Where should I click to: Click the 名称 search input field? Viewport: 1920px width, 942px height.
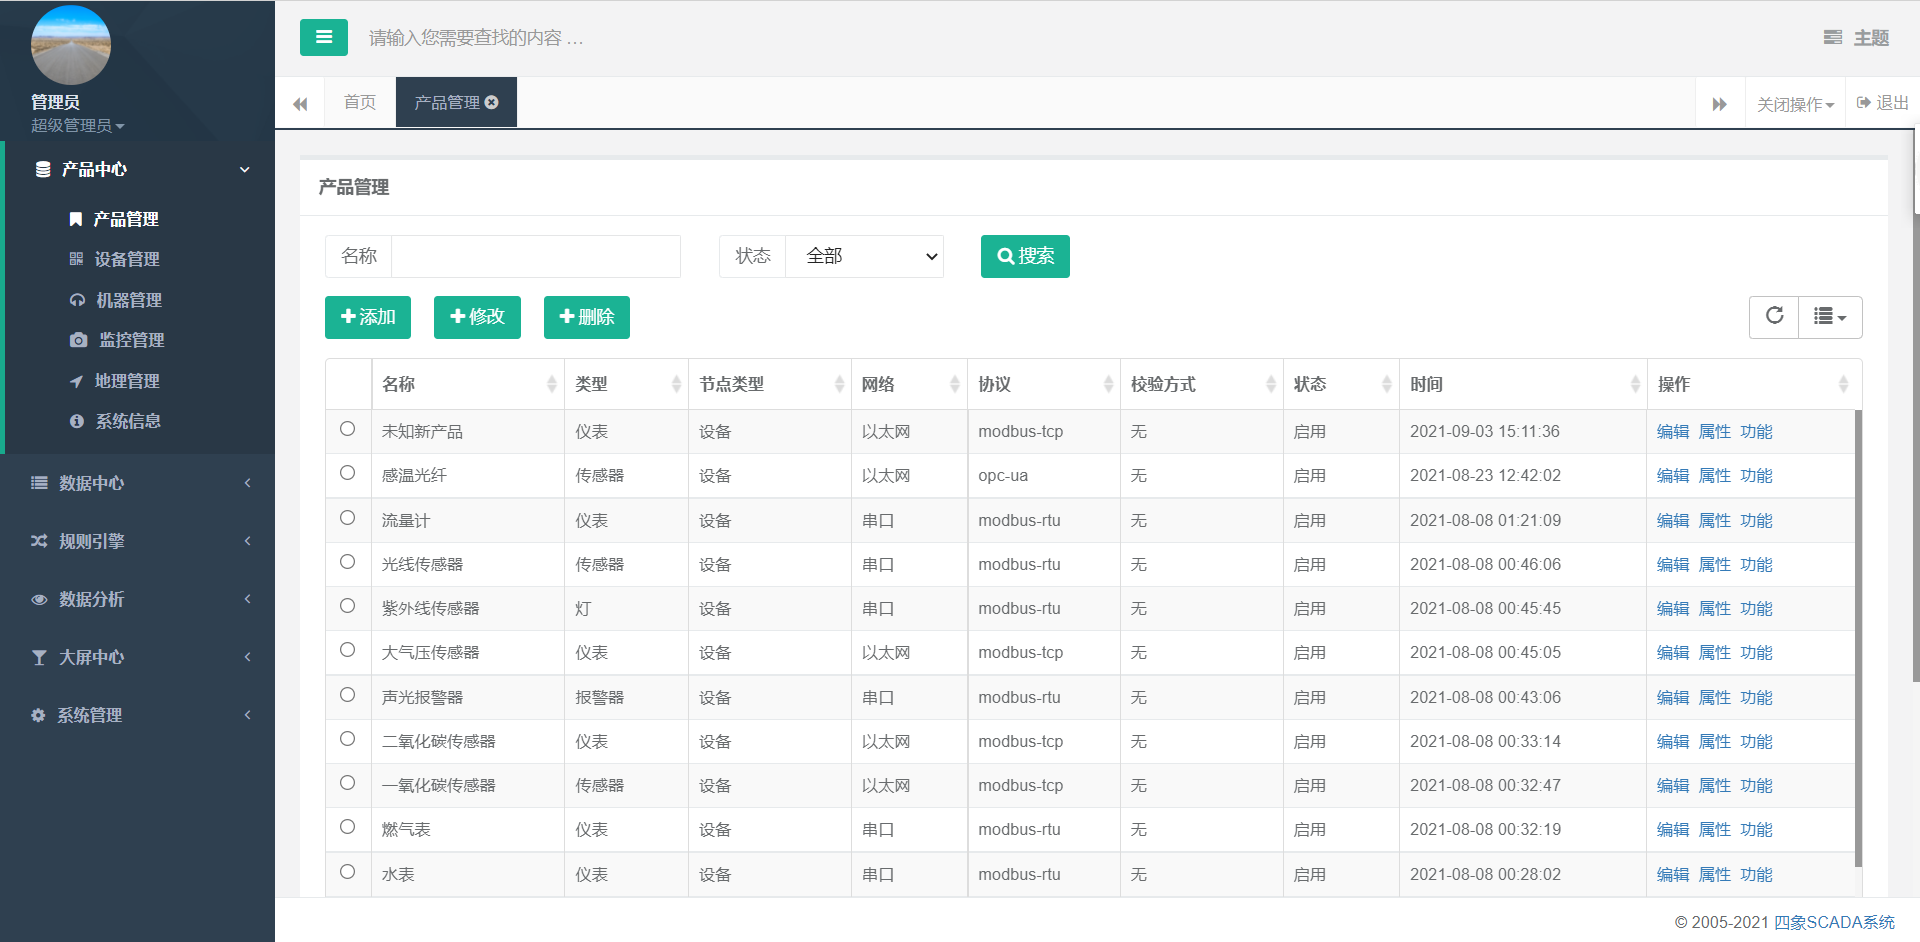[535, 257]
